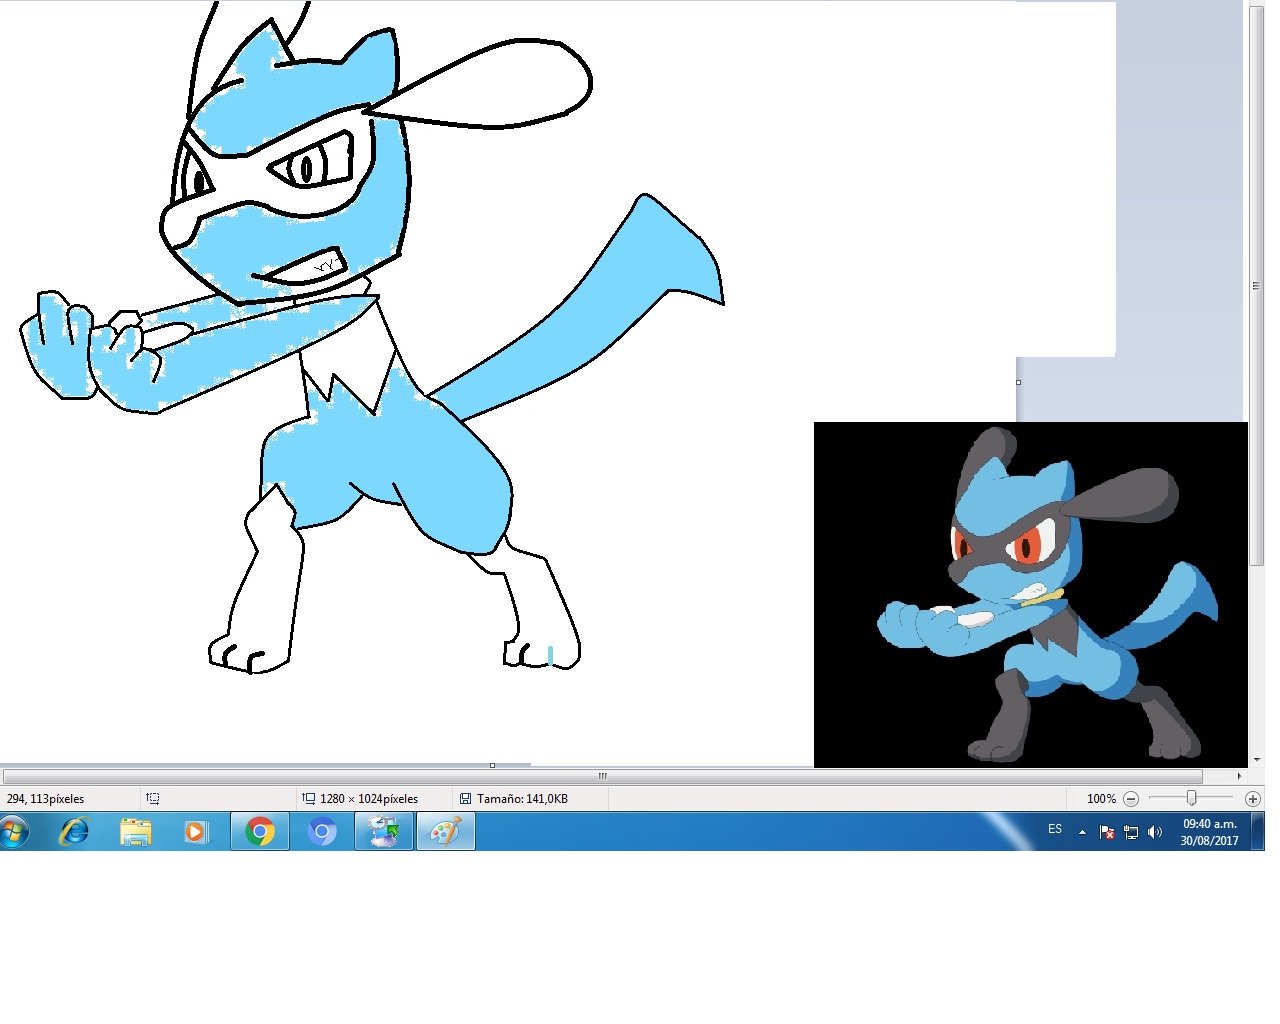Viewport: 1280px width, 1024px height.
Task: Click the file size disk icon
Action: (x=465, y=798)
